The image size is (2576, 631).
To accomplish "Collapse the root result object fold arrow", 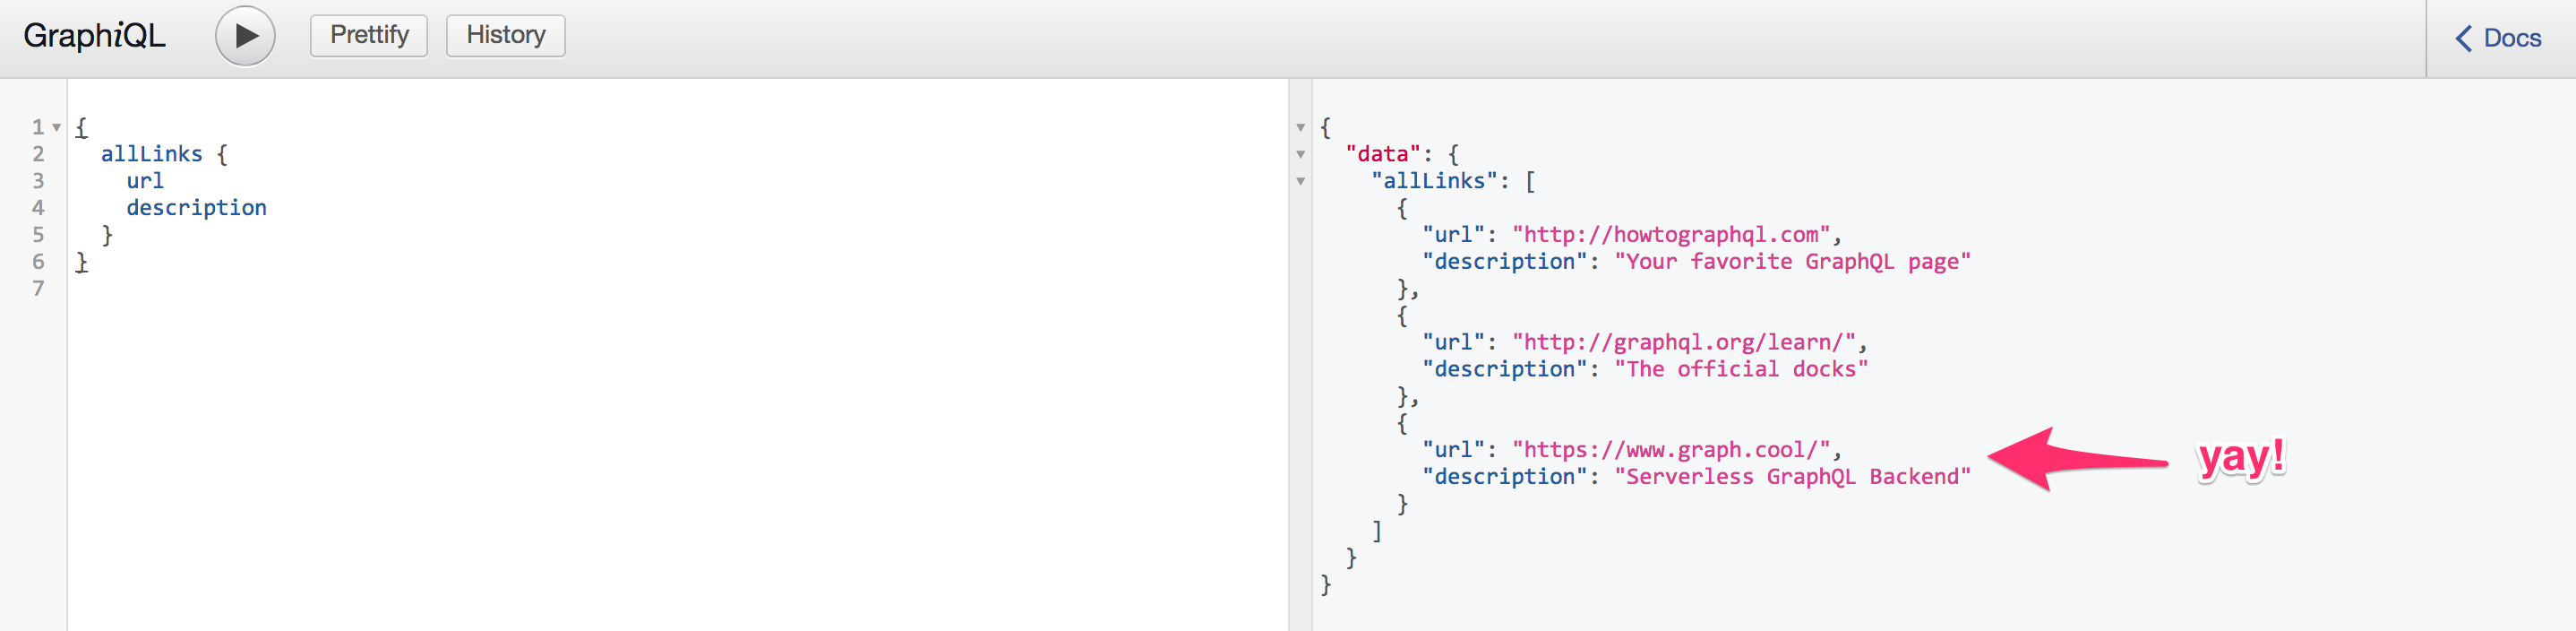I will pyautogui.click(x=1301, y=128).
